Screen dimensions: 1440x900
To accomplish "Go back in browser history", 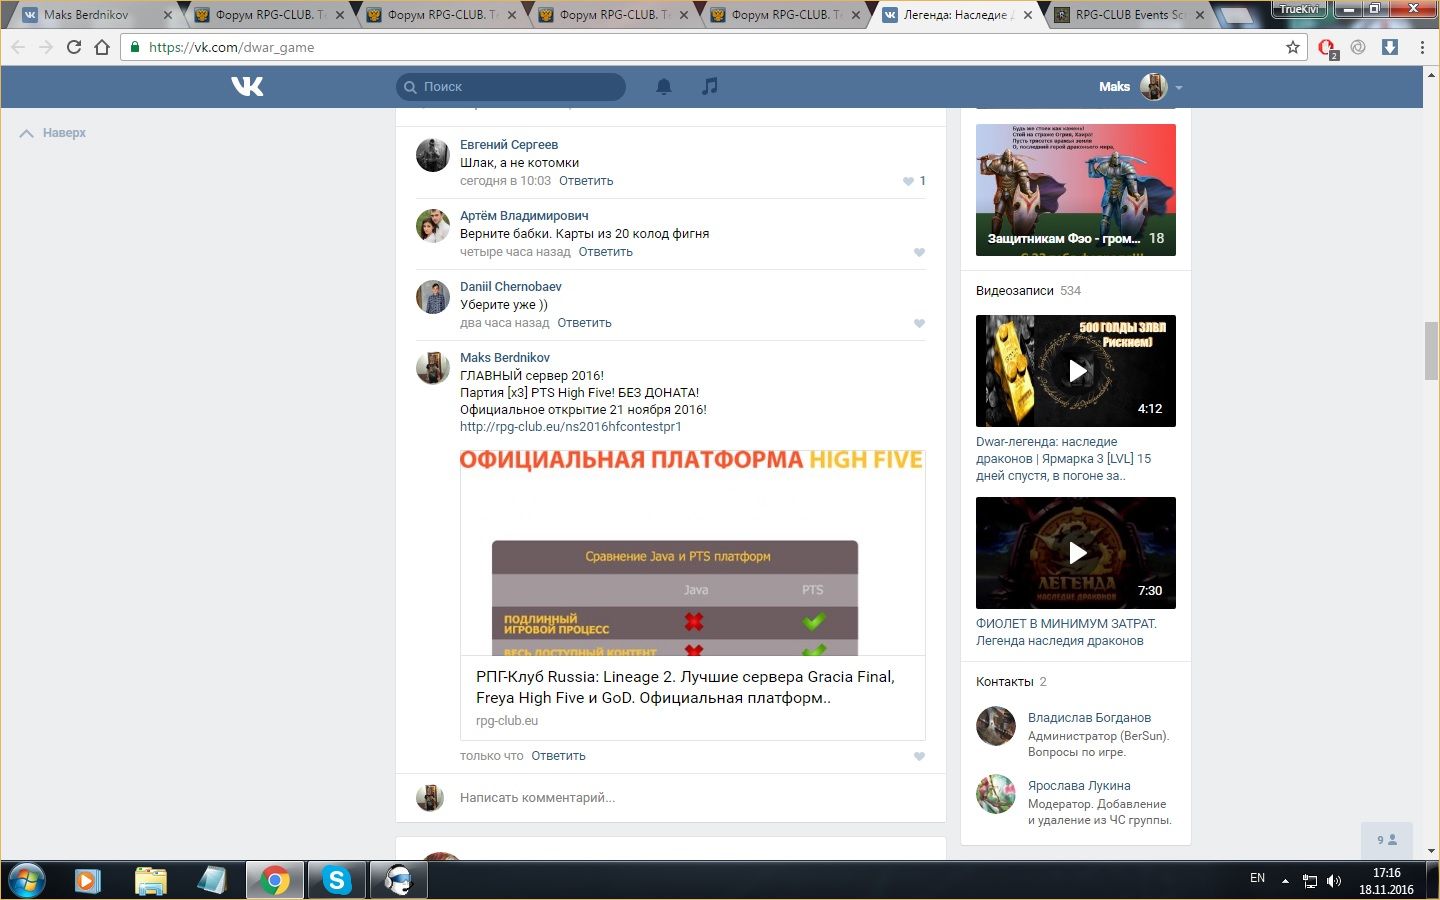I will click(18, 47).
